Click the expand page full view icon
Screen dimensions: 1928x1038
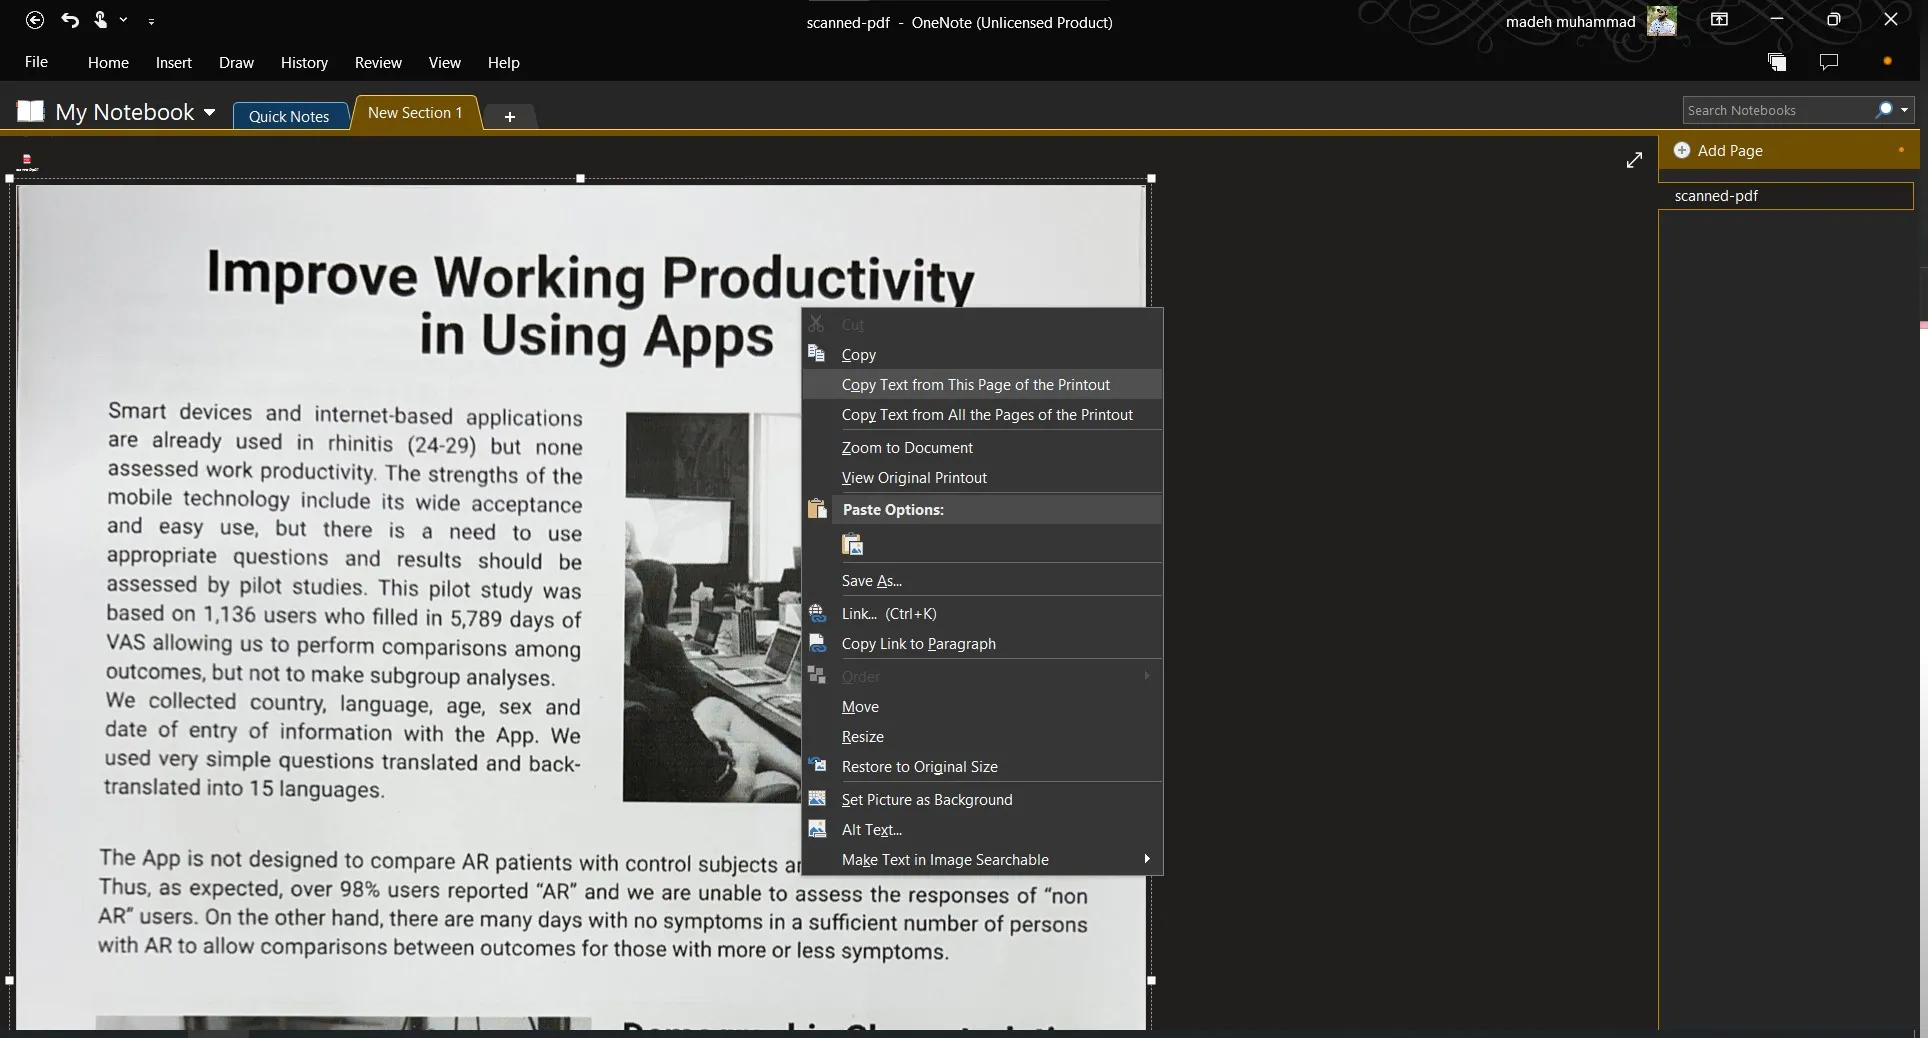click(1634, 160)
